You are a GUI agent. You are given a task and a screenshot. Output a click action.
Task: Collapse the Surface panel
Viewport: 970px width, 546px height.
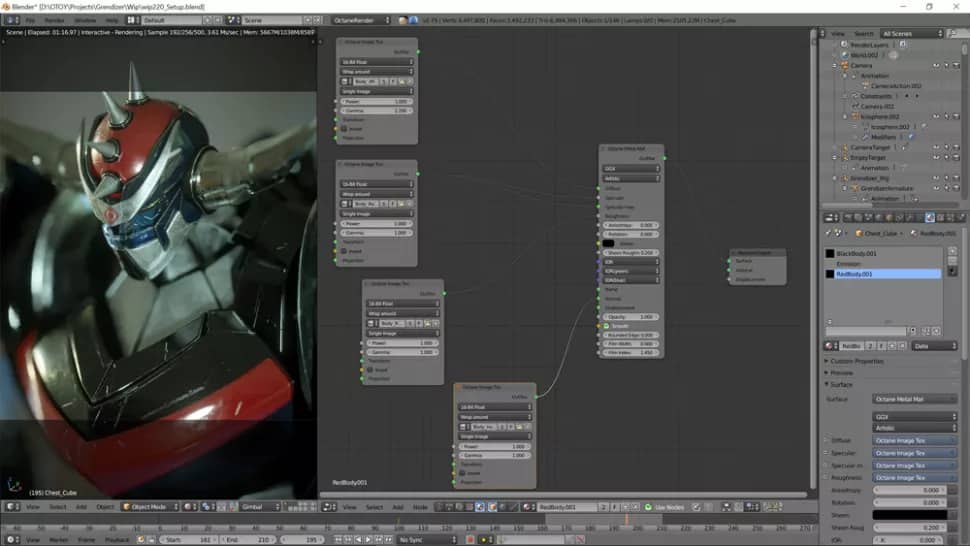click(x=842, y=384)
